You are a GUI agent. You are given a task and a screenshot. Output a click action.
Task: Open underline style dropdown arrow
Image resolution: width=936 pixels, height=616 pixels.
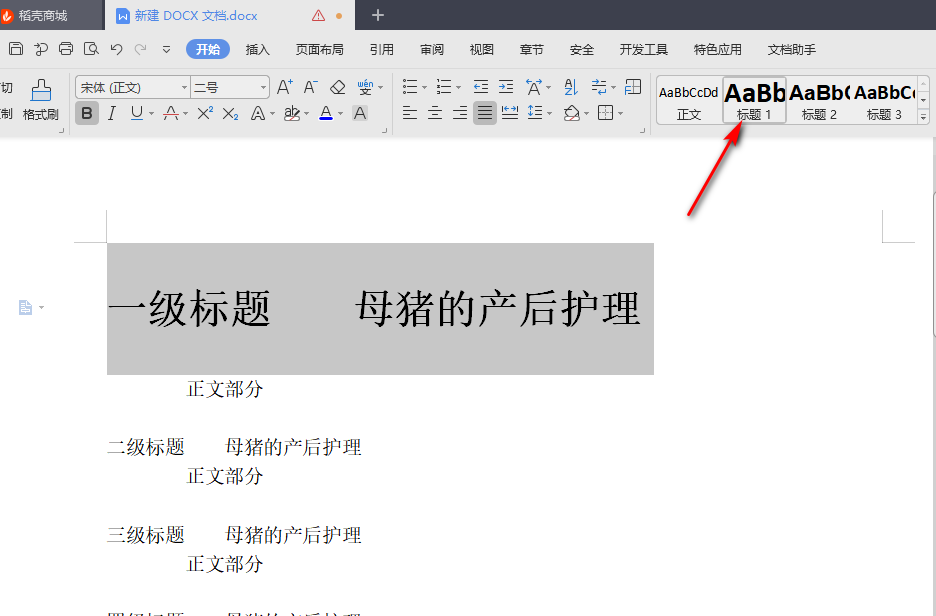coord(151,113)
